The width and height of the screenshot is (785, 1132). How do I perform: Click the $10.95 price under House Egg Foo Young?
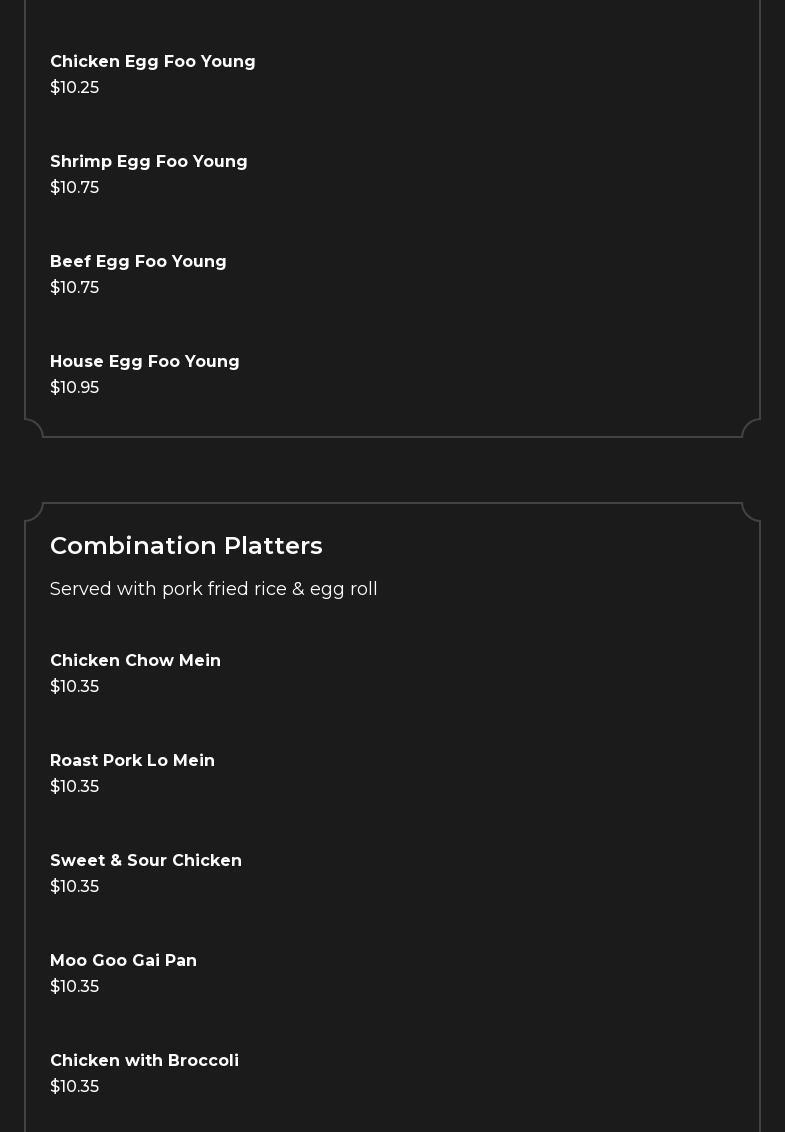75,388
